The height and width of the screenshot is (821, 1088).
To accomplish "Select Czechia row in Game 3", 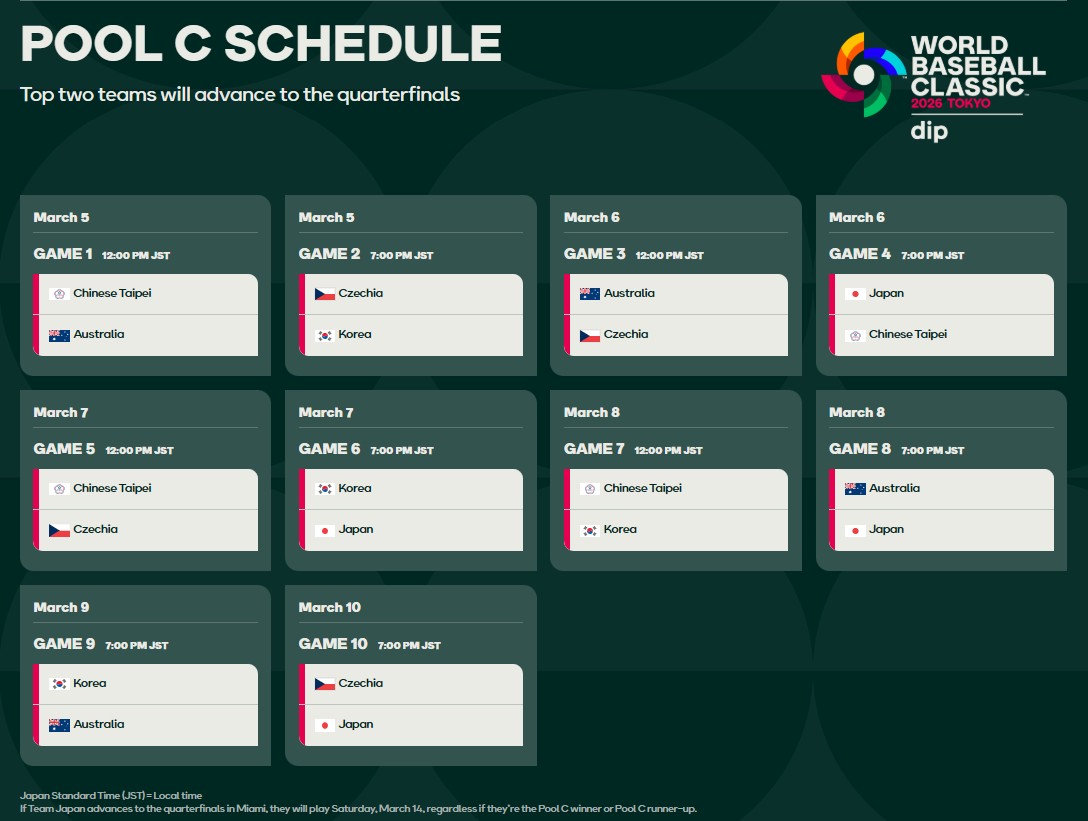I will point(676,335).
